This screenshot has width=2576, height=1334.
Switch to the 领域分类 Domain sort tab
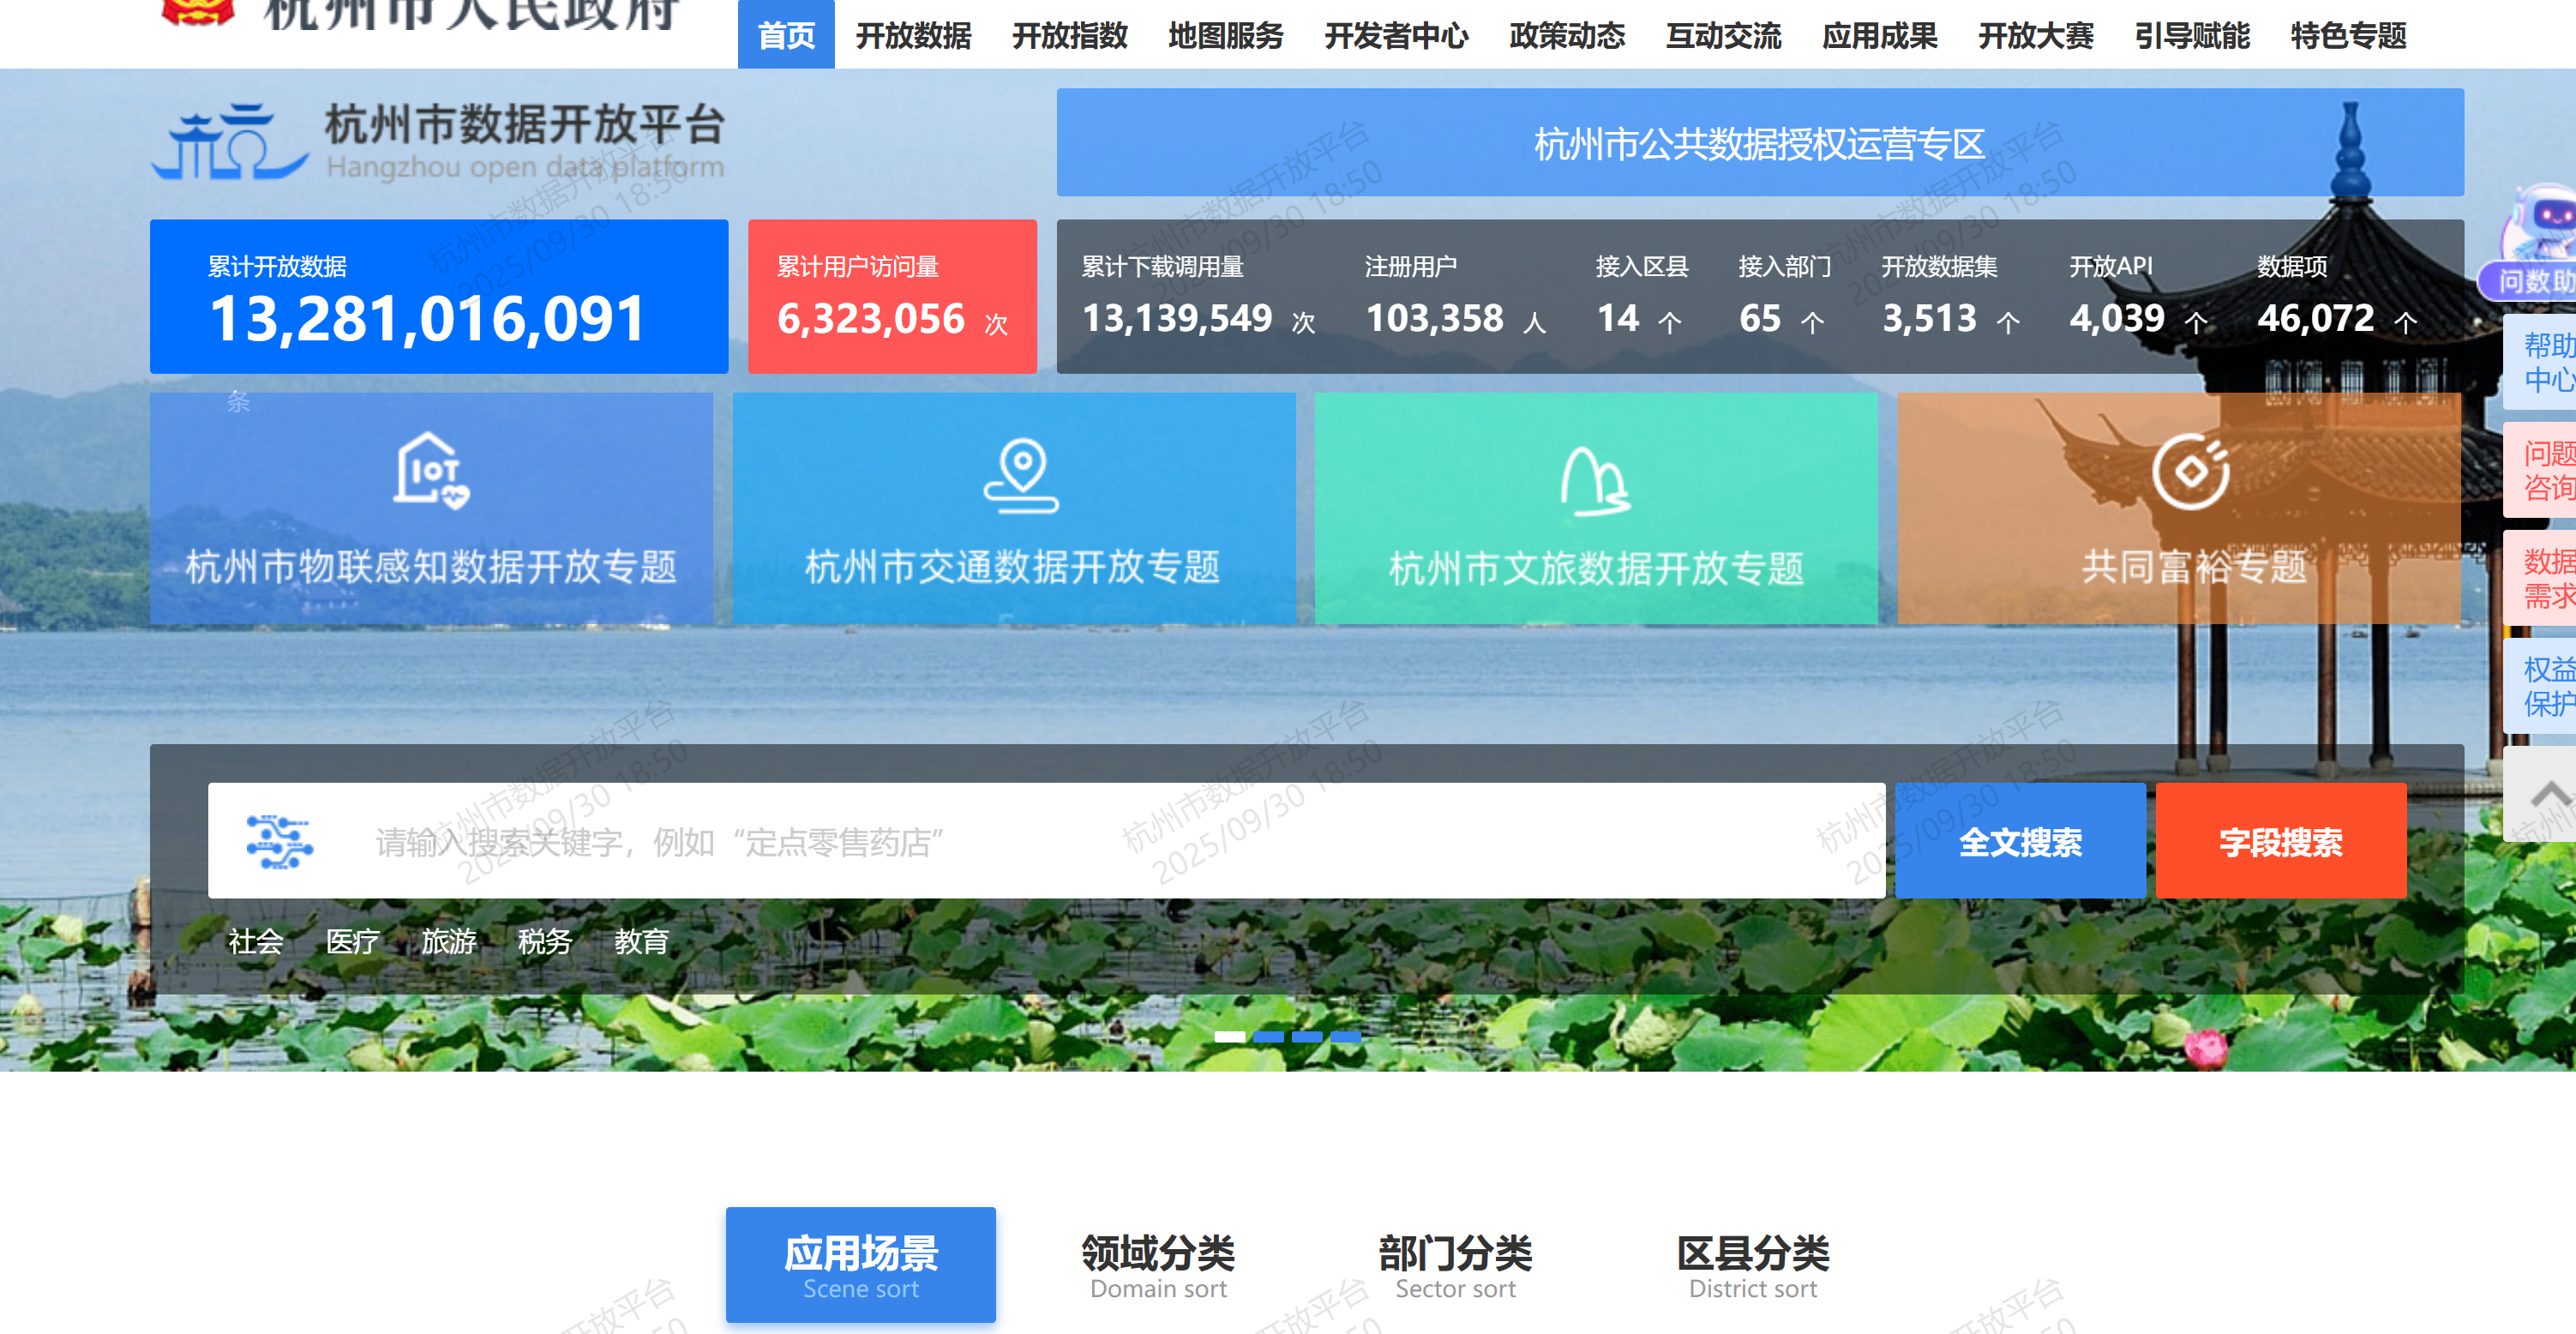point(1158,1265)
